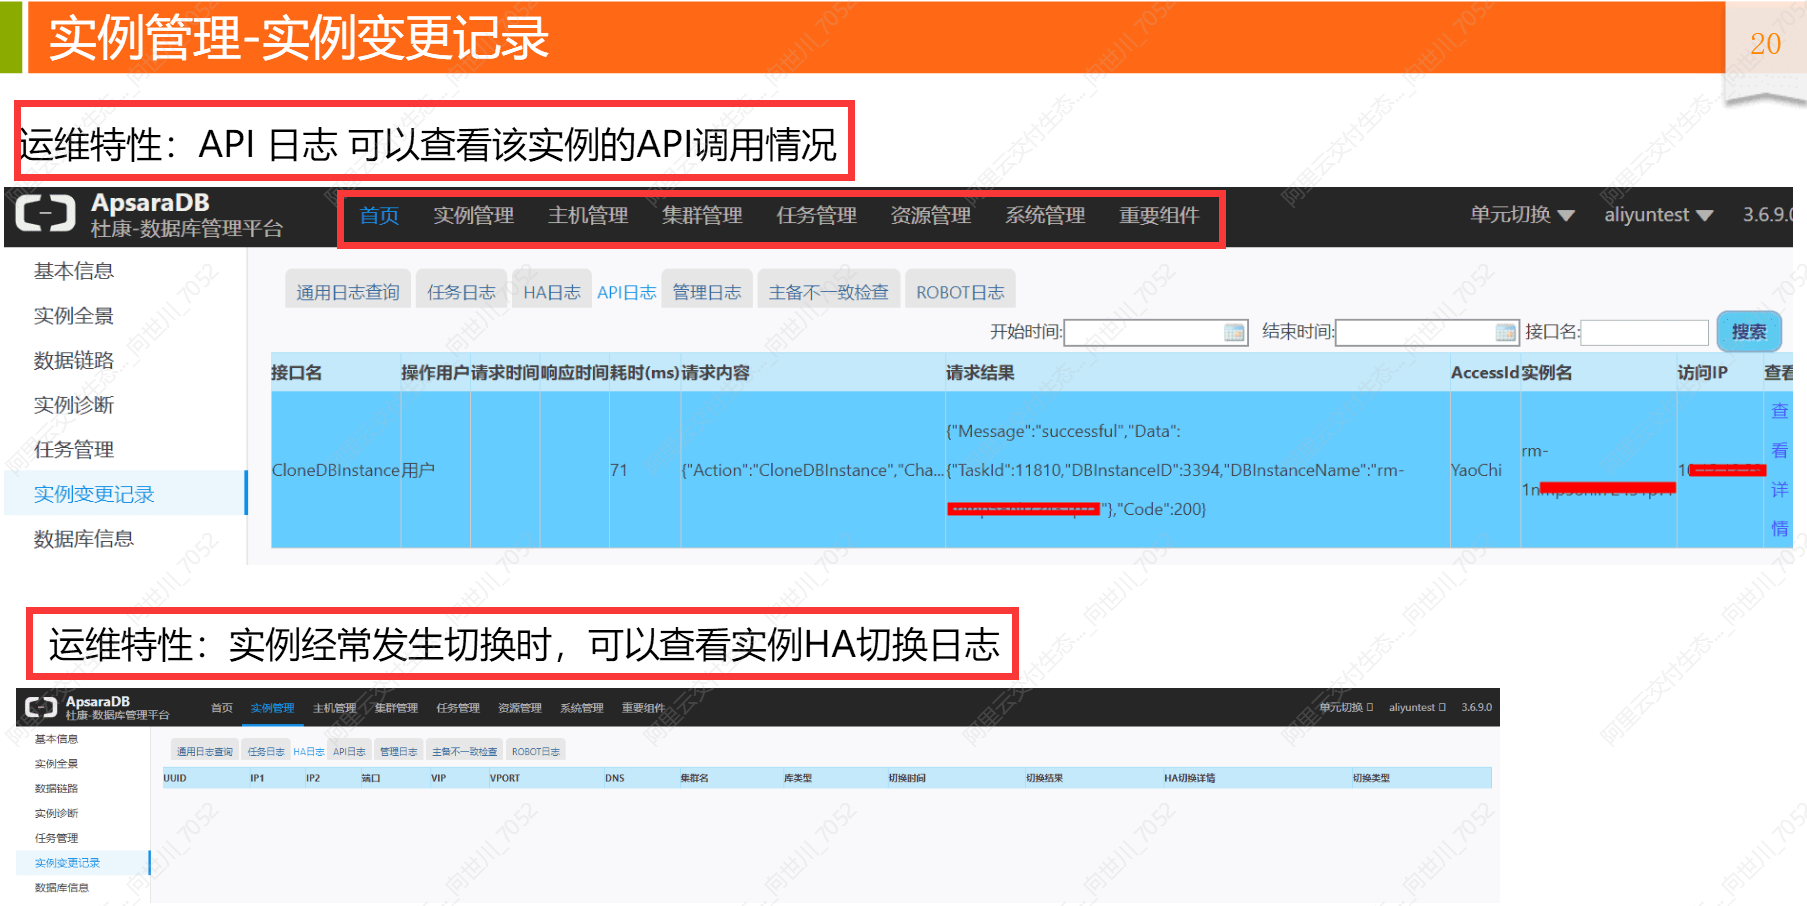Open 集群管理 in the API log screenshot navigation
The height and width of the screenshot is (906, 1807).
tap(702, 215)
